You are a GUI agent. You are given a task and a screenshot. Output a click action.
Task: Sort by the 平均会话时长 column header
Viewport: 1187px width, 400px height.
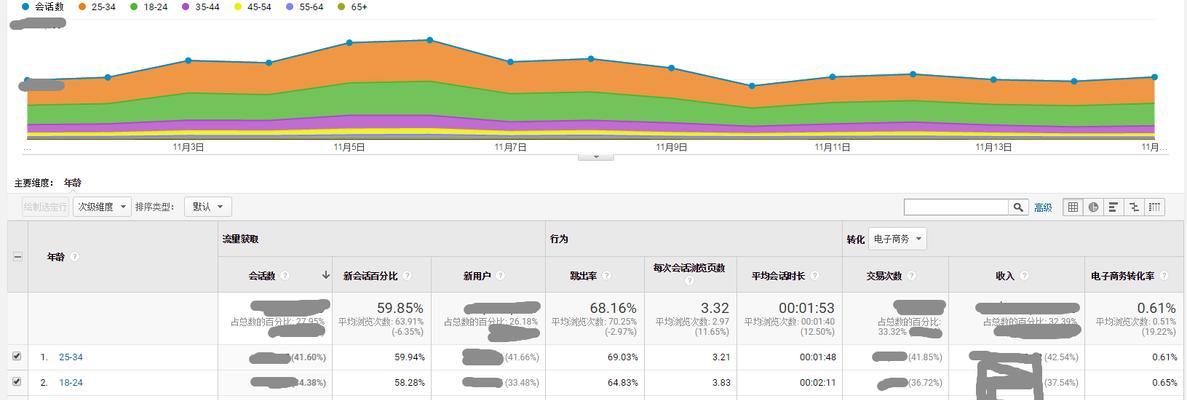pos(778,276)
